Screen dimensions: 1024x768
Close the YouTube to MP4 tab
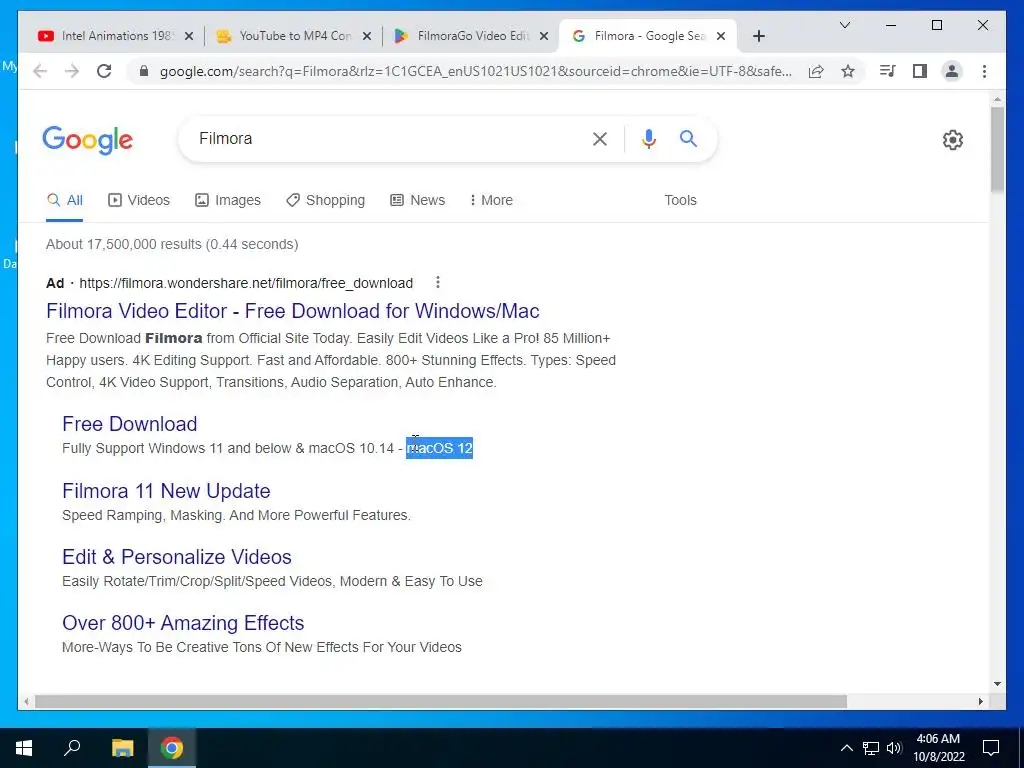coord(367,36)
